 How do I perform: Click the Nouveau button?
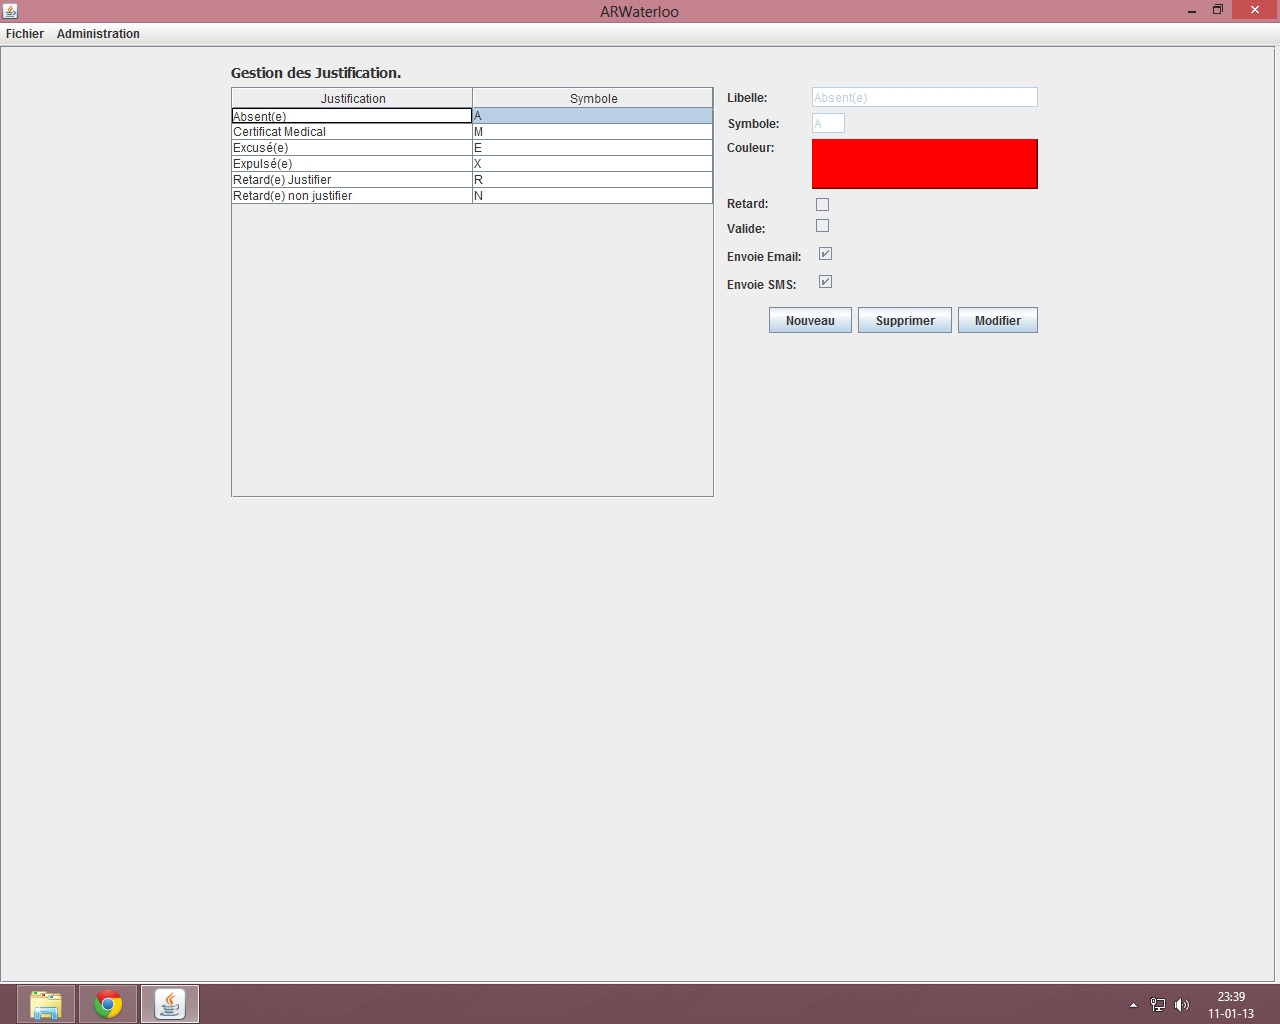810,320
